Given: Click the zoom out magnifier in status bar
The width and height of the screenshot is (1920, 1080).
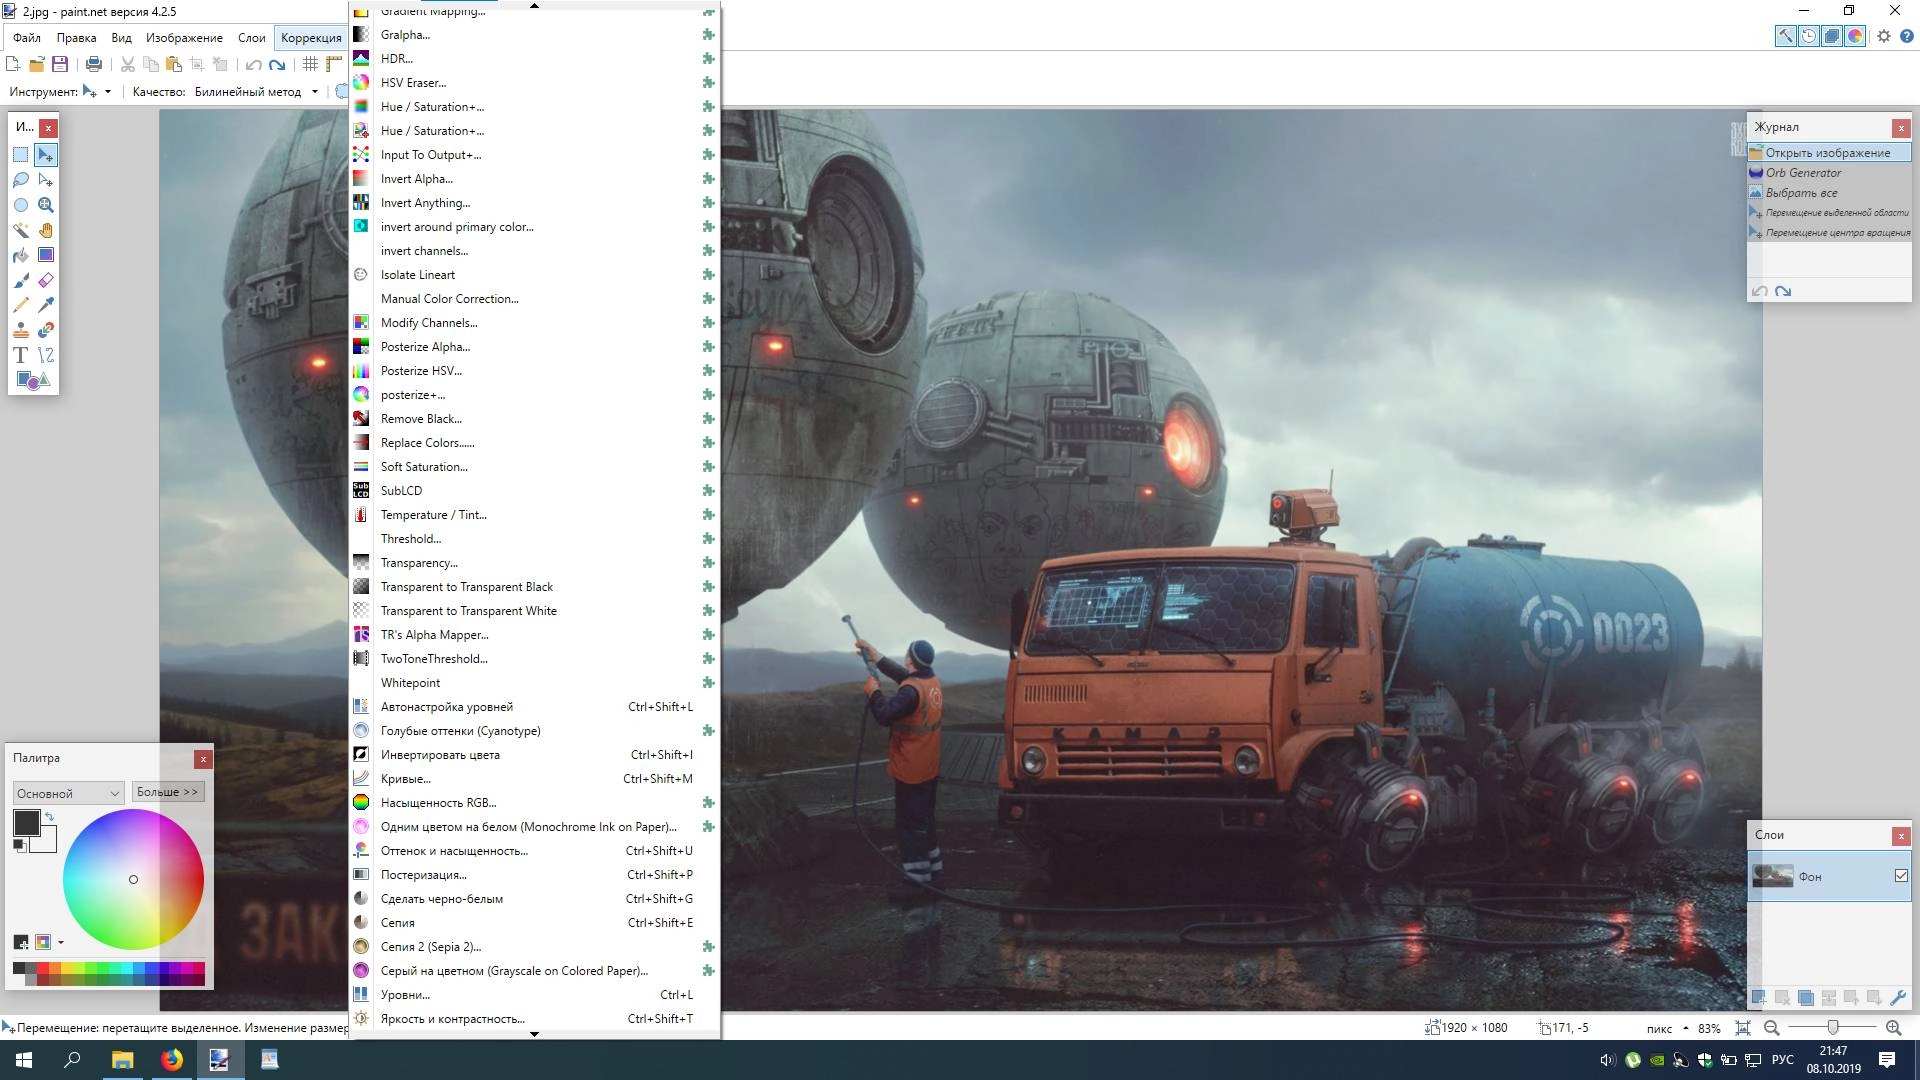Looking at the screenshot, I should pos(1772,1028).
